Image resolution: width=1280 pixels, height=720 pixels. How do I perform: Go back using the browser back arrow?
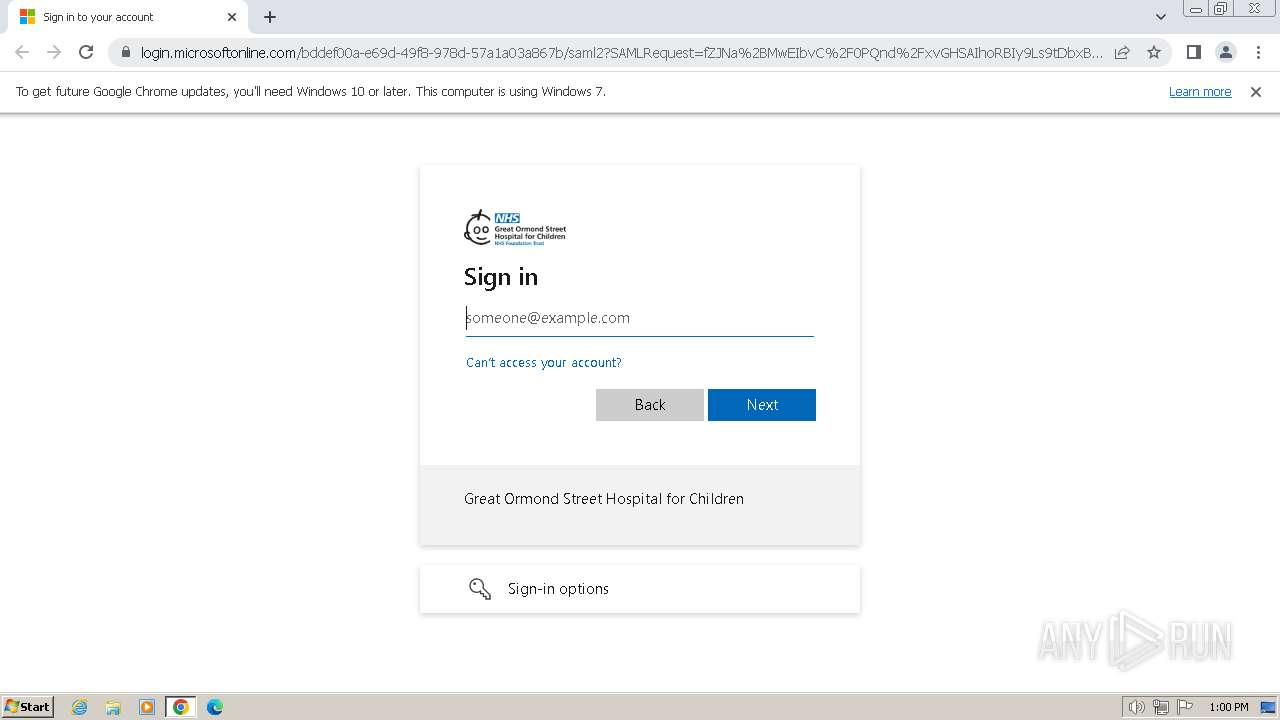point(22,52)
